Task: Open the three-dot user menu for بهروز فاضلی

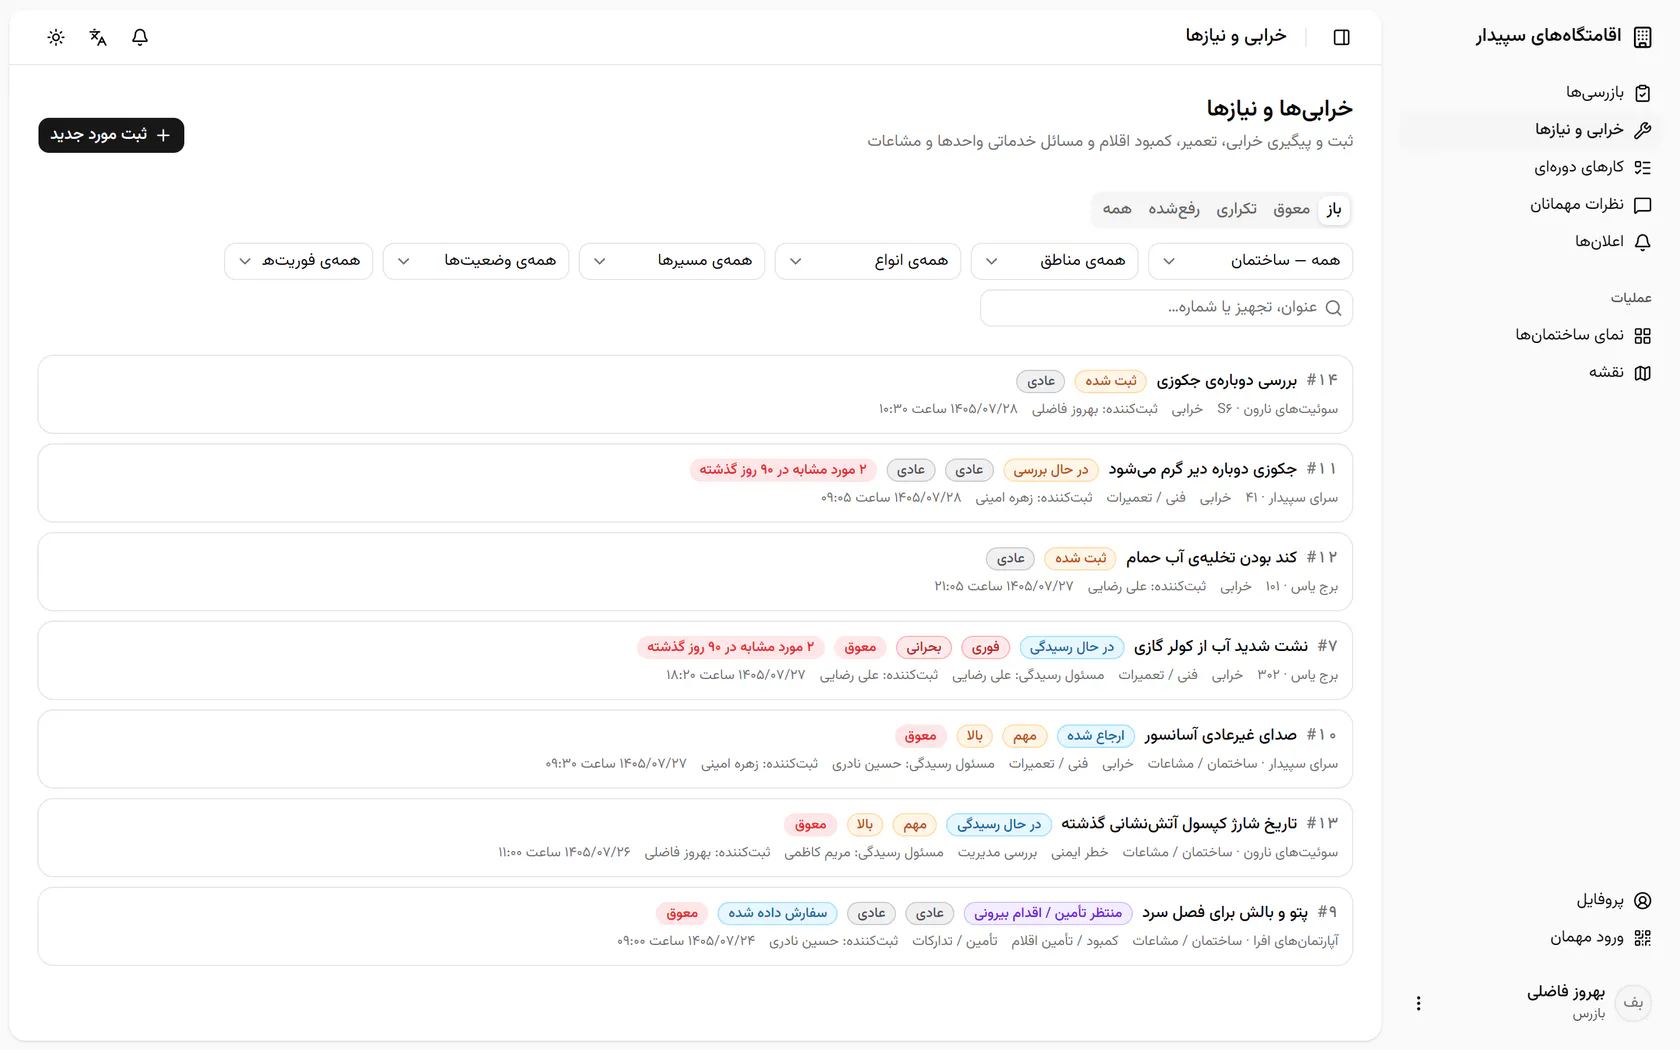Action: pyautogui.click(x=1418, y=1003)
